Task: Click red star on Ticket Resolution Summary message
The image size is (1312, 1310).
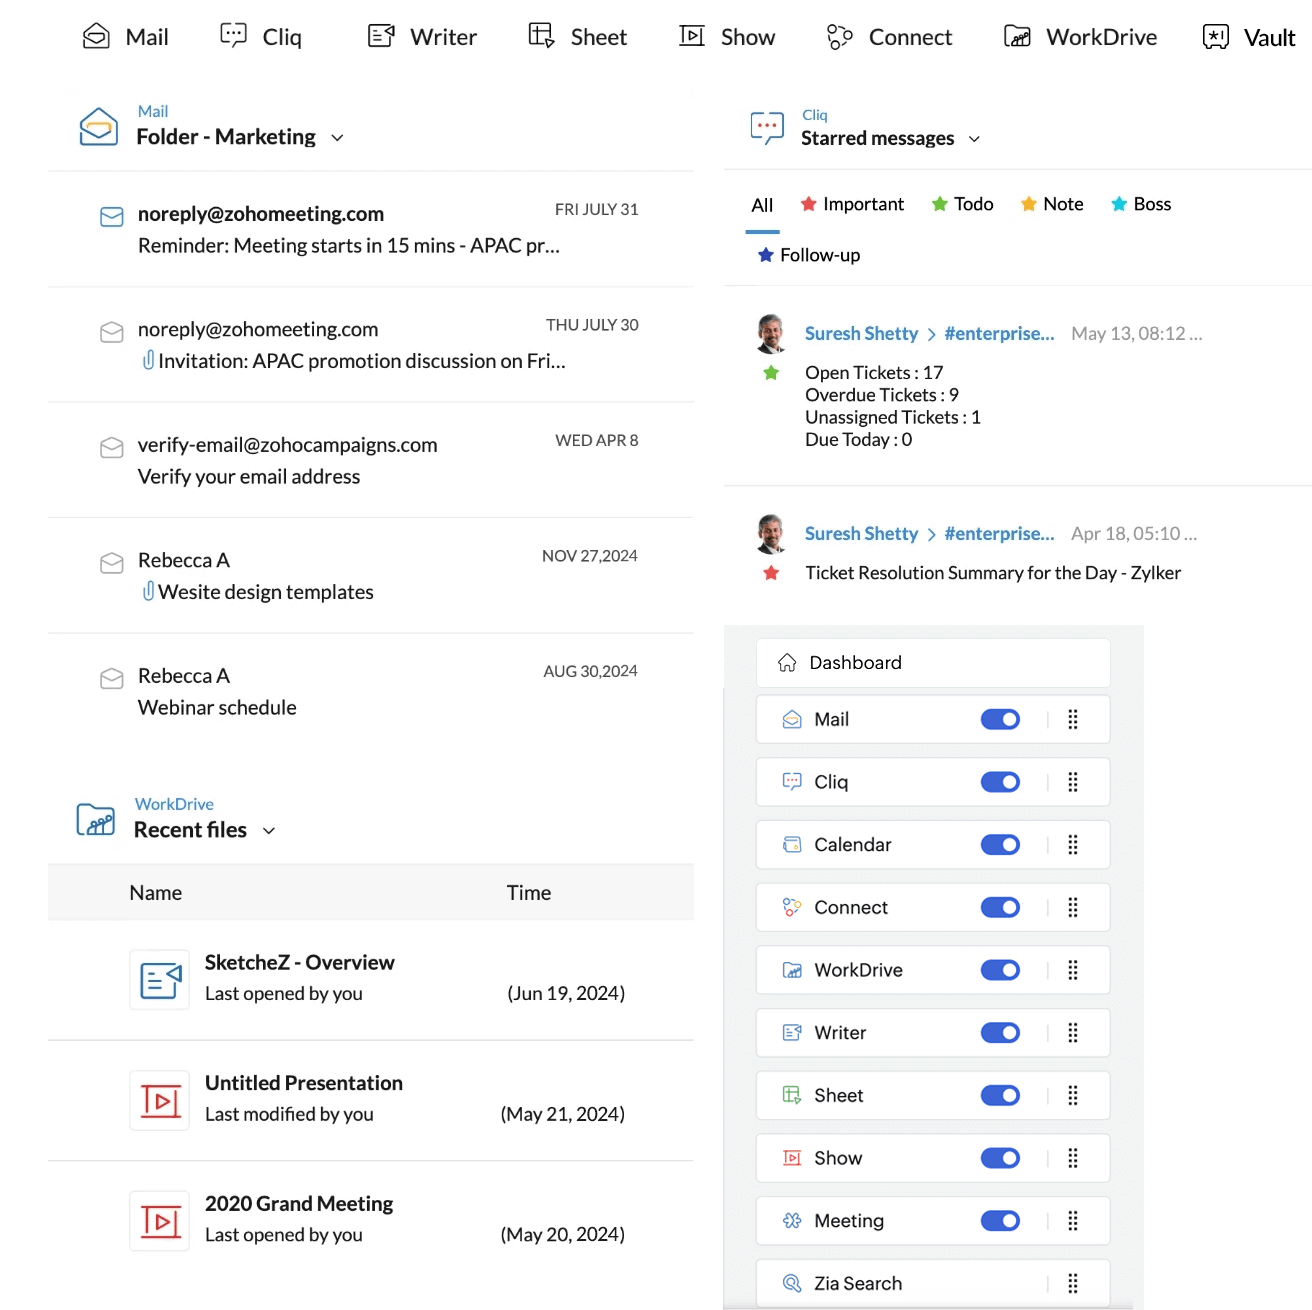Action: pyautogui.click(x=771, y=573)
